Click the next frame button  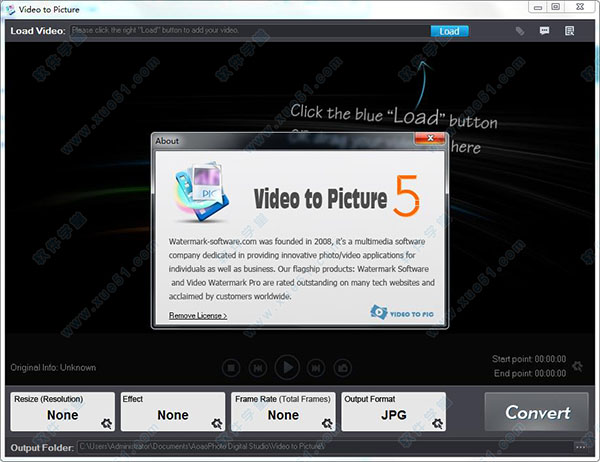pos(316,368)
